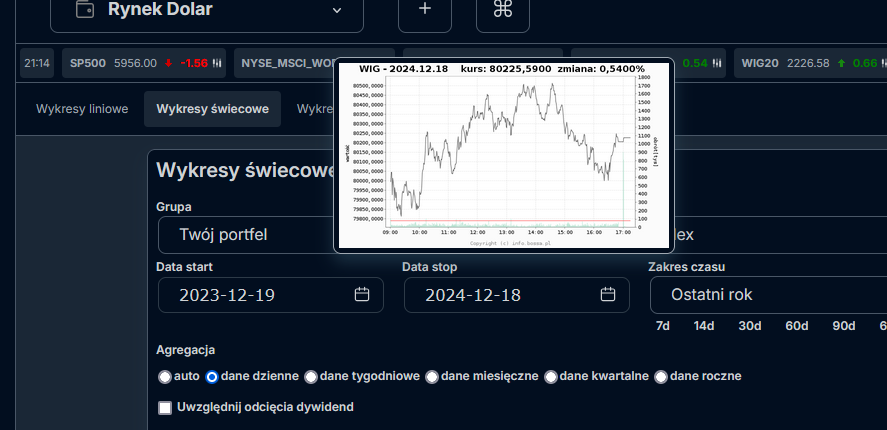Click the wallet icon beside Rynek Dolar
Screen dimensions: 887x430
tap(87, 10)
